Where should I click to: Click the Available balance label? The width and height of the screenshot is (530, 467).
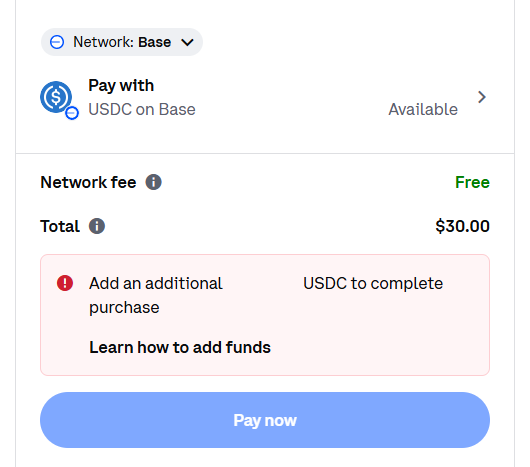tap(423, 109)
